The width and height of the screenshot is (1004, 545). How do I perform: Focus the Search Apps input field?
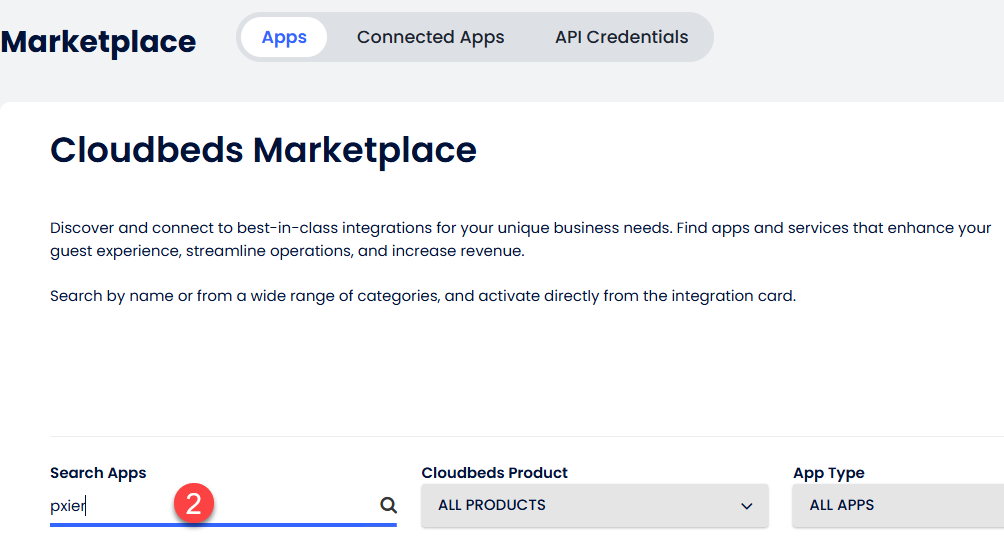(x=280, y=506)
